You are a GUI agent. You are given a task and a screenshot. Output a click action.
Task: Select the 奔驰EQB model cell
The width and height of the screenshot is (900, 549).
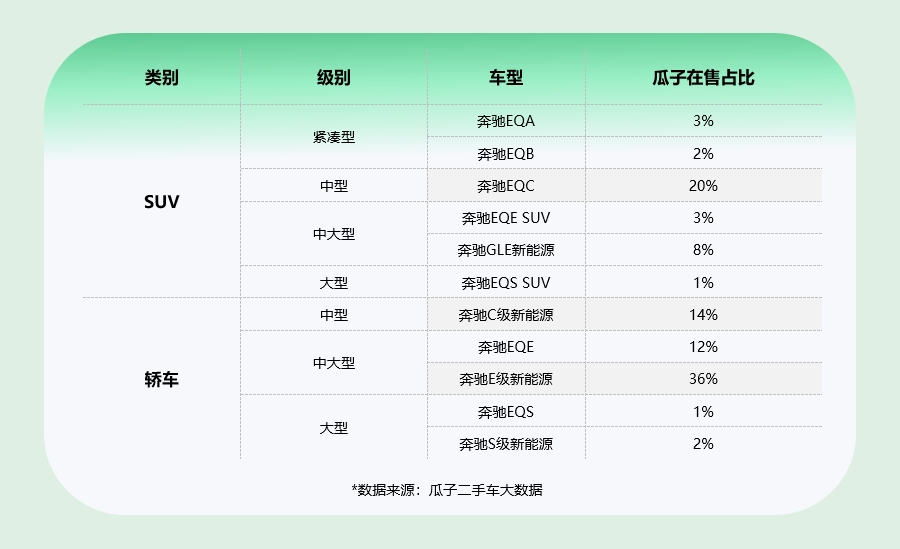[x=506, y=154]
